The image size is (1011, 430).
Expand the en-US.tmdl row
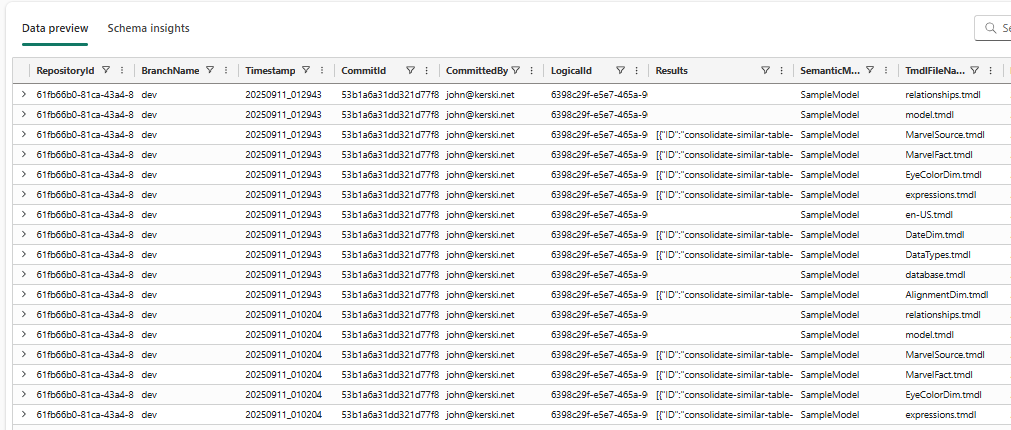point(23,214)
